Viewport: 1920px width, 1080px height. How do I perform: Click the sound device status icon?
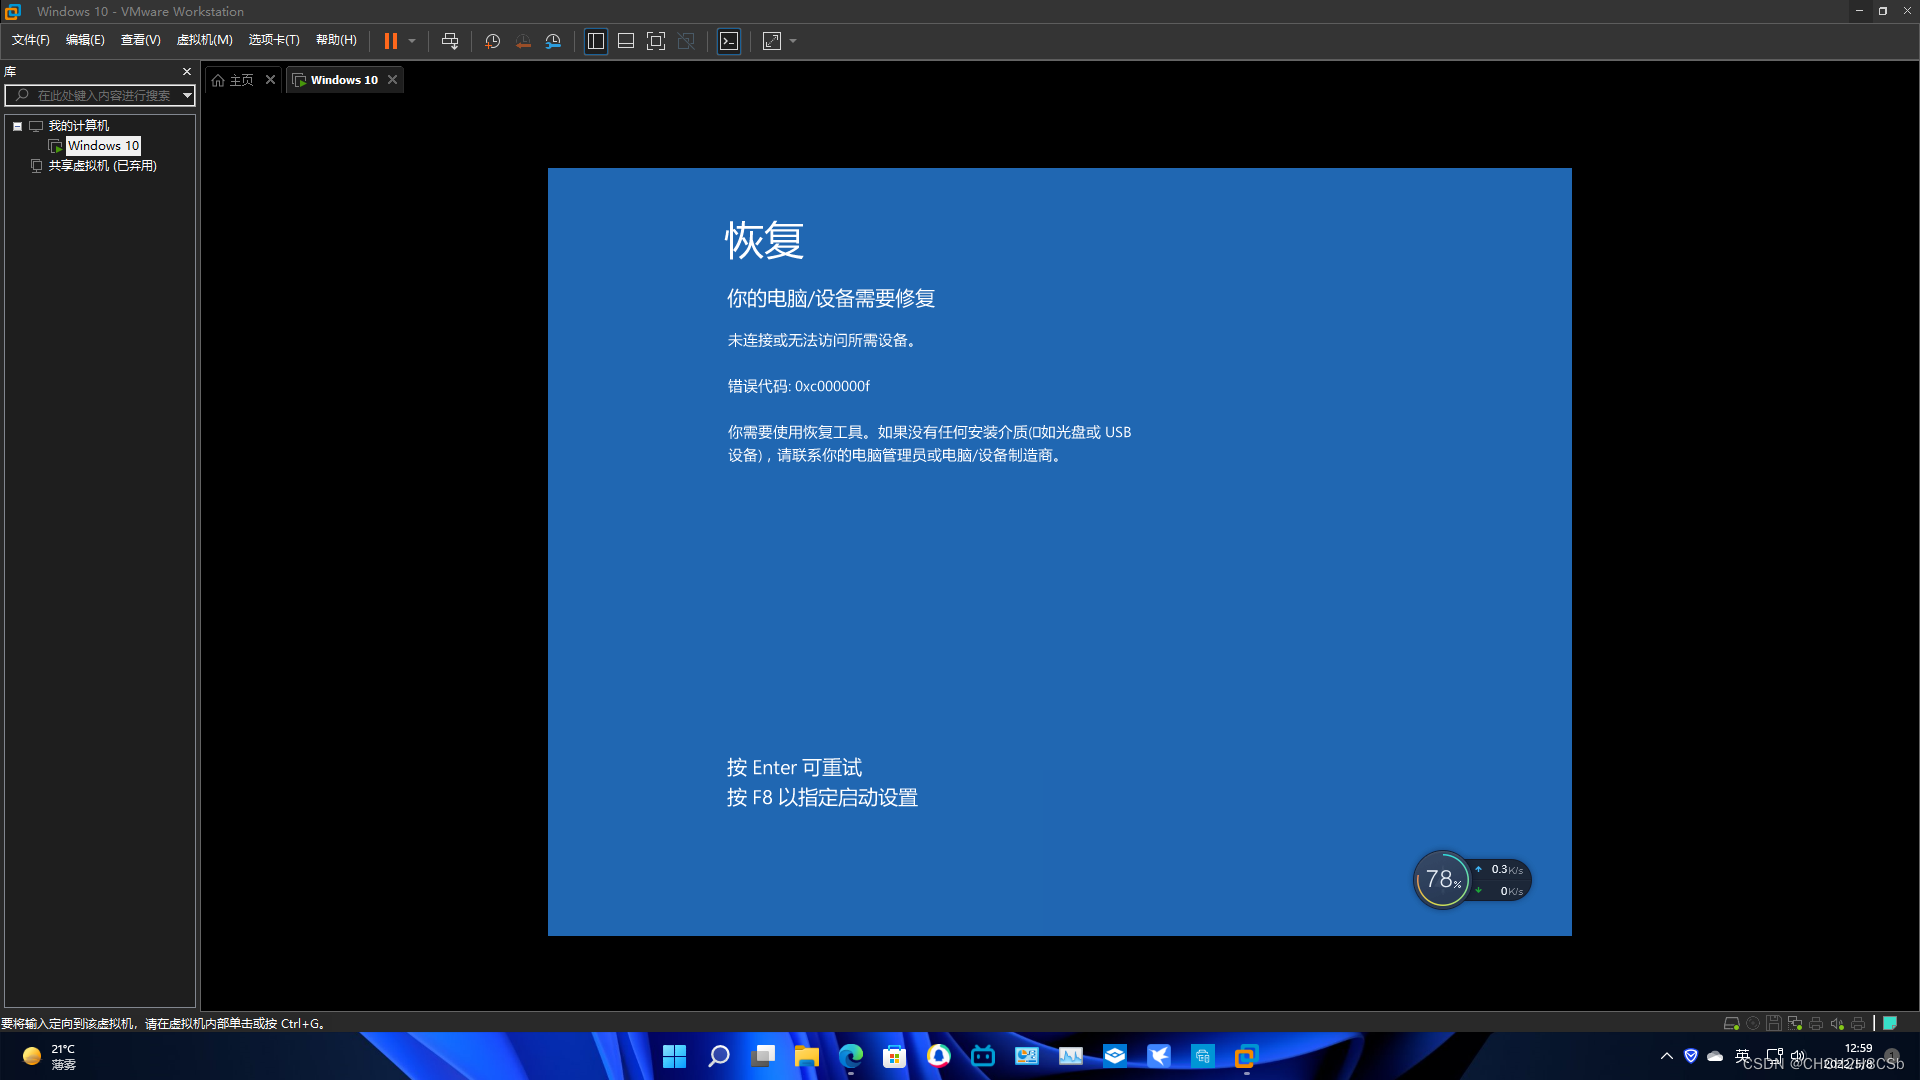pyautogui.click(x=1837, y=1023)
